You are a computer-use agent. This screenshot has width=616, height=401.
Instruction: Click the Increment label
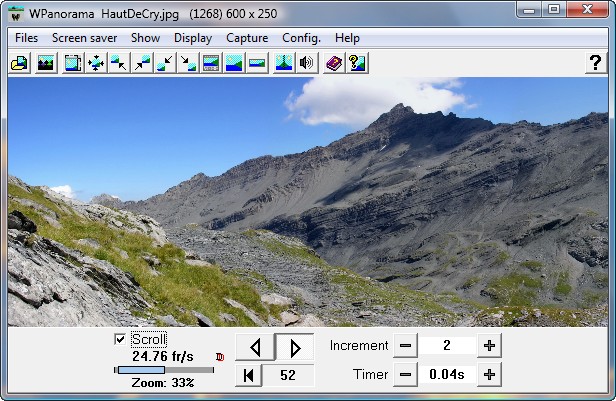pyautogui.click(x=359, y=346)
